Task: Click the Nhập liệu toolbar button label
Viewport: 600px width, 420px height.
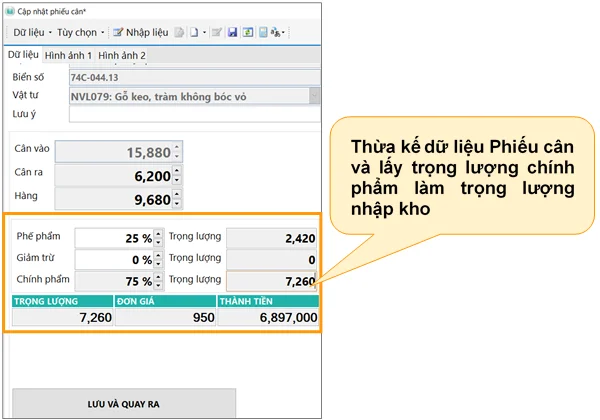Action: [x=146, y=32]
